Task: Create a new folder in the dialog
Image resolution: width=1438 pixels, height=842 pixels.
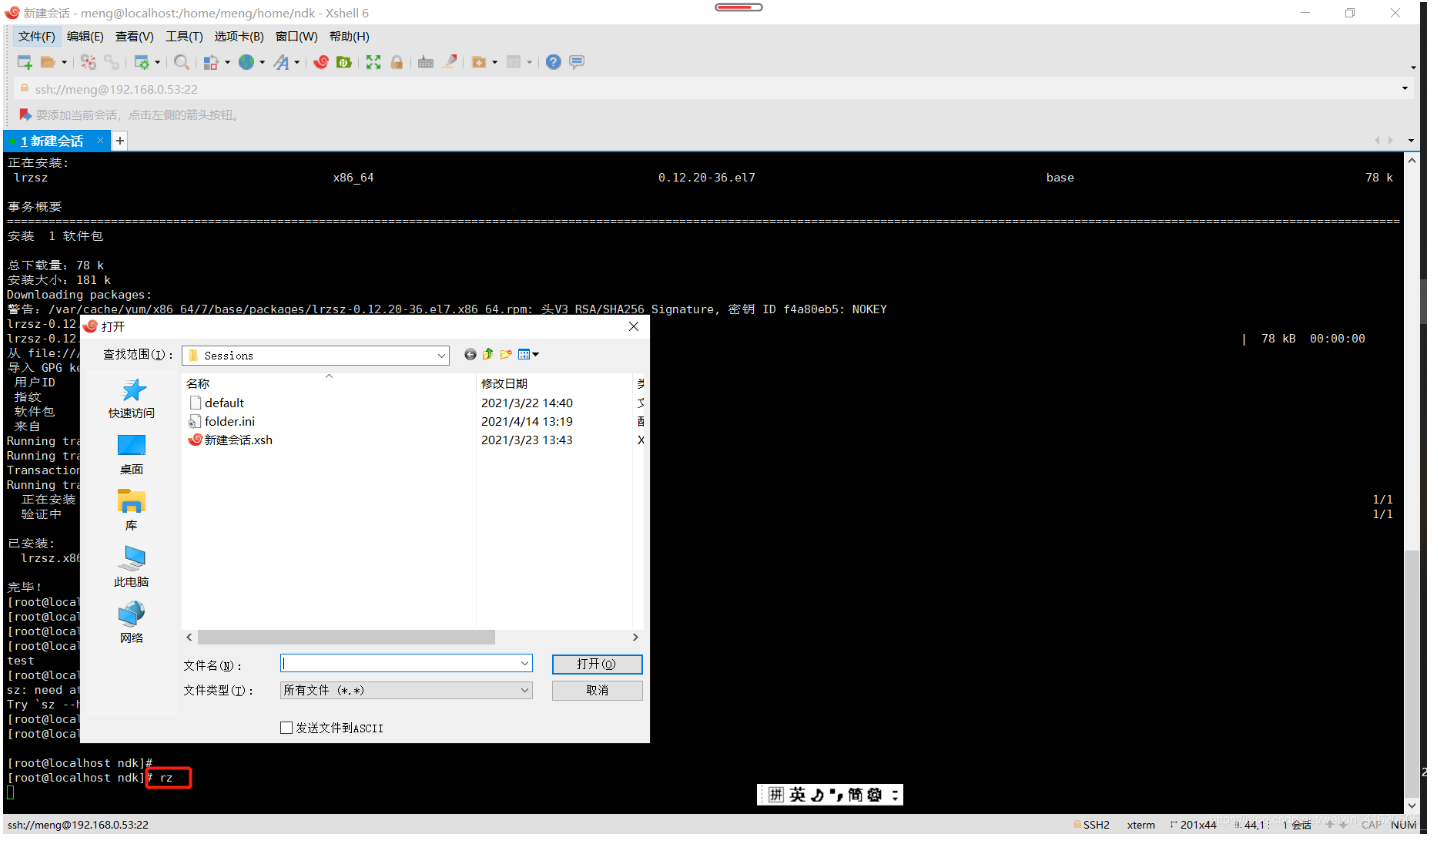Action: coord(505,355)
